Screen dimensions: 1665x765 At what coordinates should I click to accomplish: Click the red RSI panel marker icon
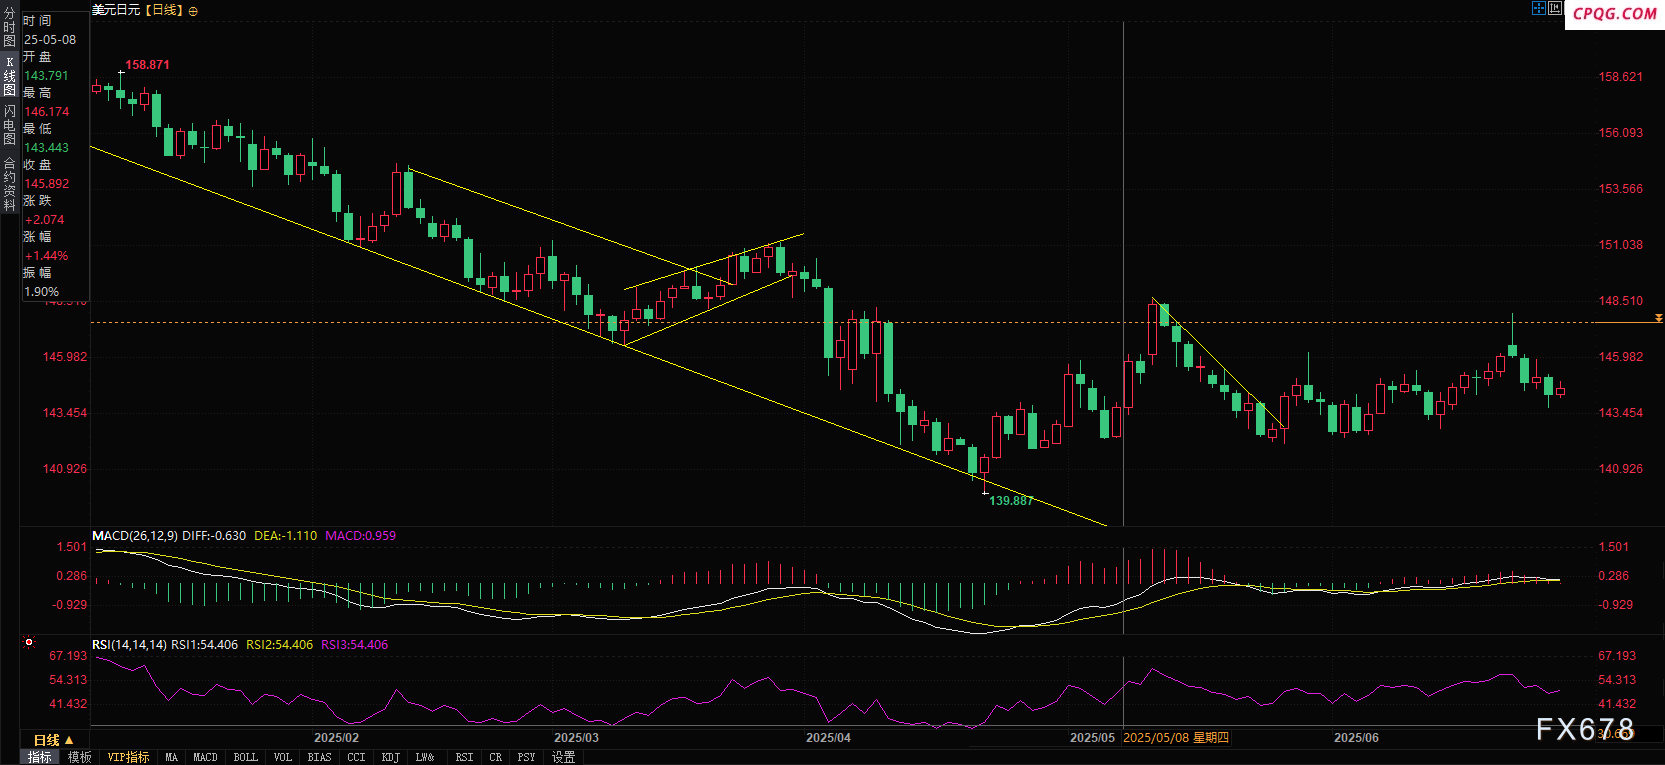coord(29,642)
